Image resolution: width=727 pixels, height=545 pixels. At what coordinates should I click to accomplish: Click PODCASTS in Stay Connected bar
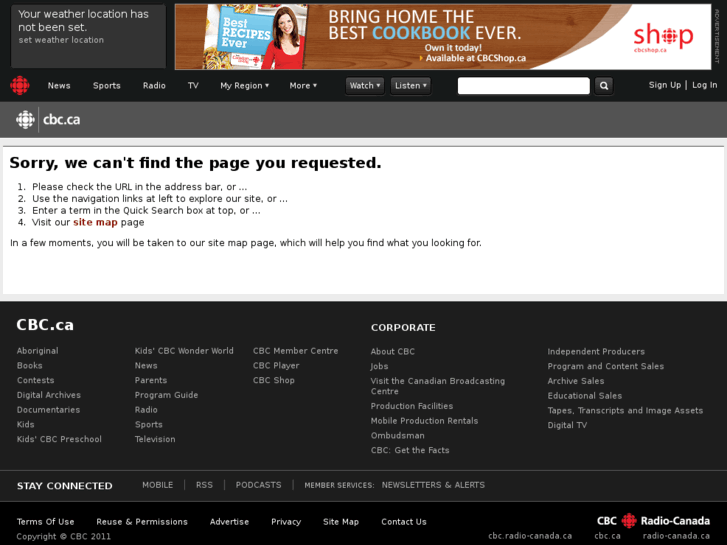coord(259,485)
